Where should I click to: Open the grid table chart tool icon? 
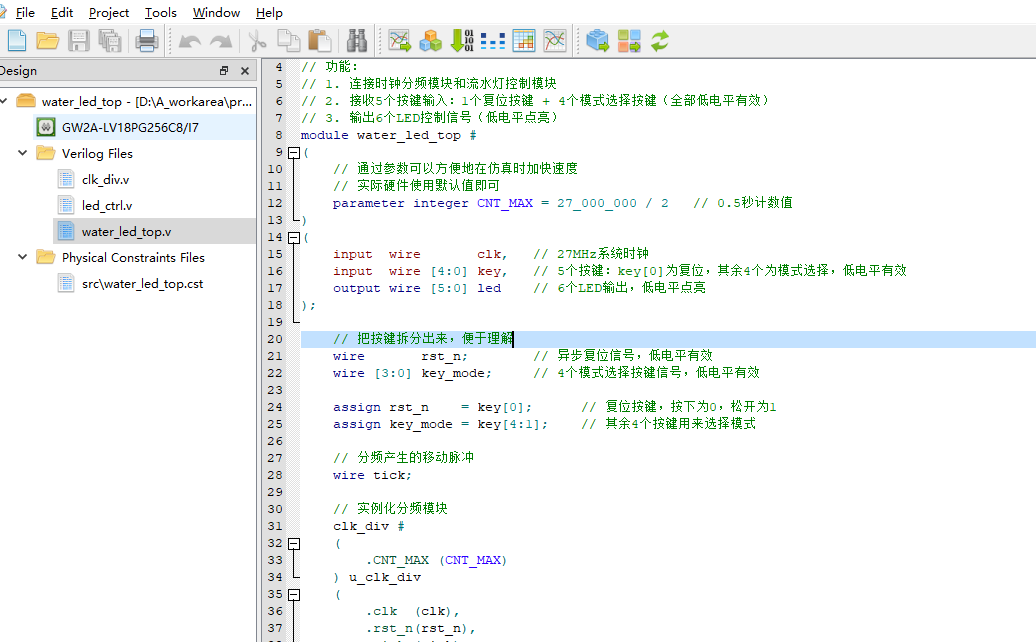click(523, 41)
